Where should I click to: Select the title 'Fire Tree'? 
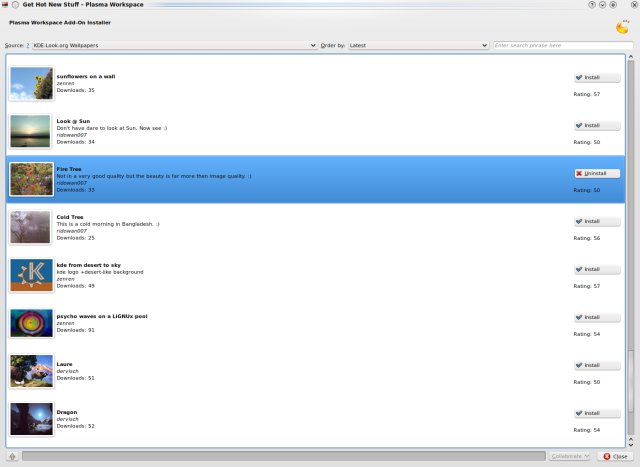69,169
